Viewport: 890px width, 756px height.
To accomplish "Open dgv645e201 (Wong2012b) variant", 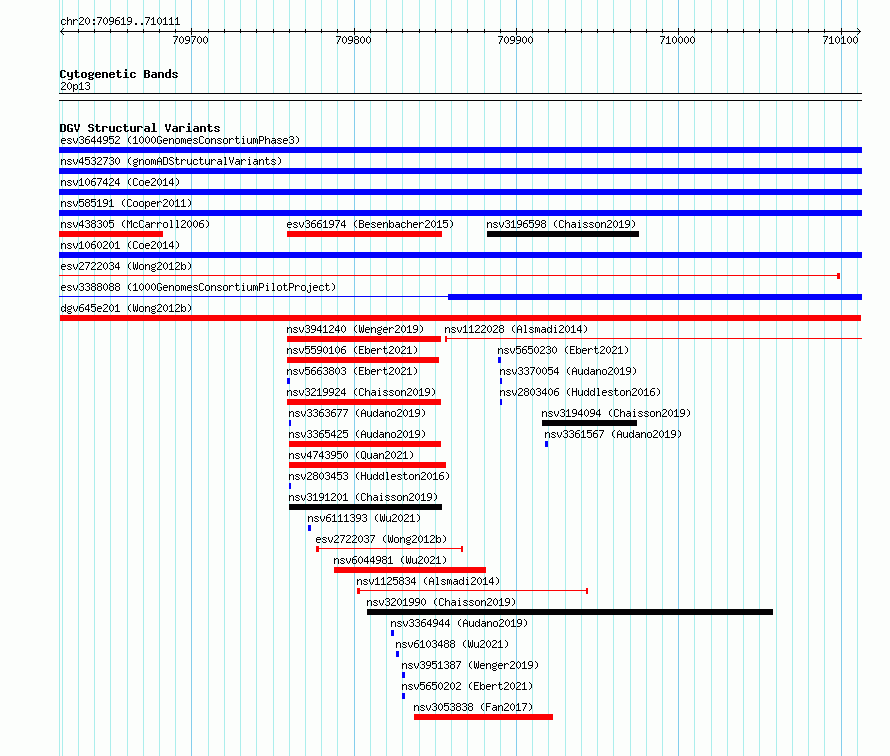I will [126, 308].
